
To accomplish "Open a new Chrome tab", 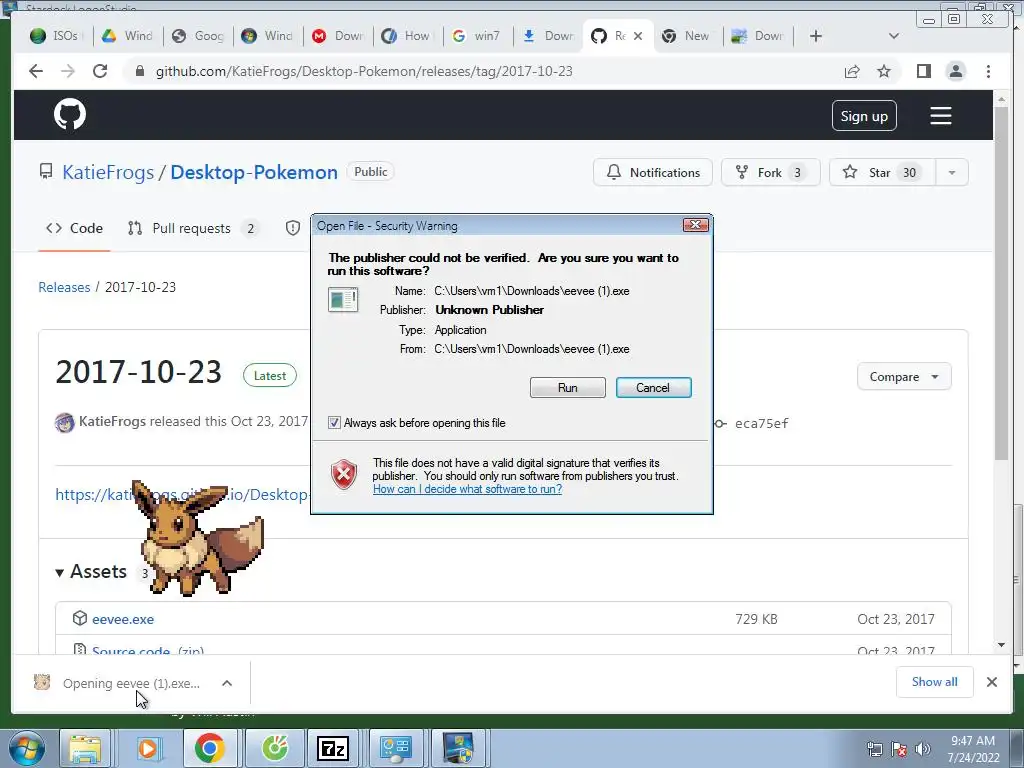I will click(x=816, y=36).
